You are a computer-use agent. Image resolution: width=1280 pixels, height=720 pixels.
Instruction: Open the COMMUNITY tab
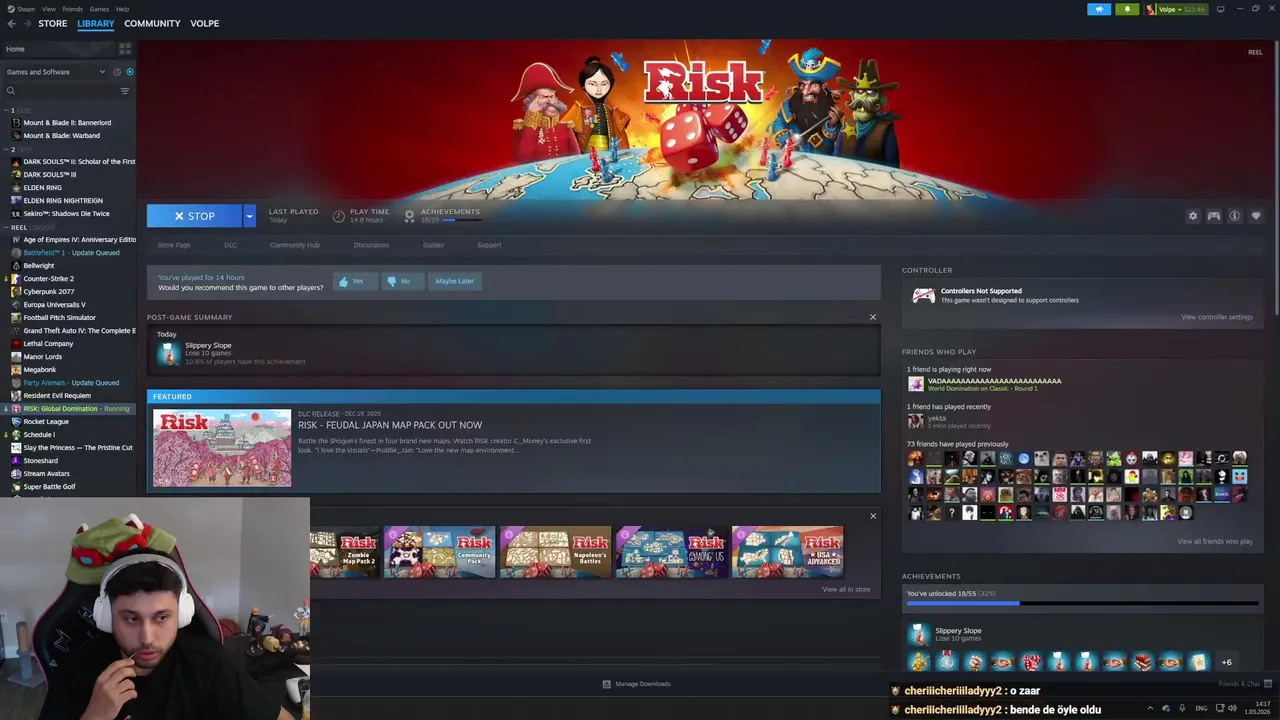[152, 23]
